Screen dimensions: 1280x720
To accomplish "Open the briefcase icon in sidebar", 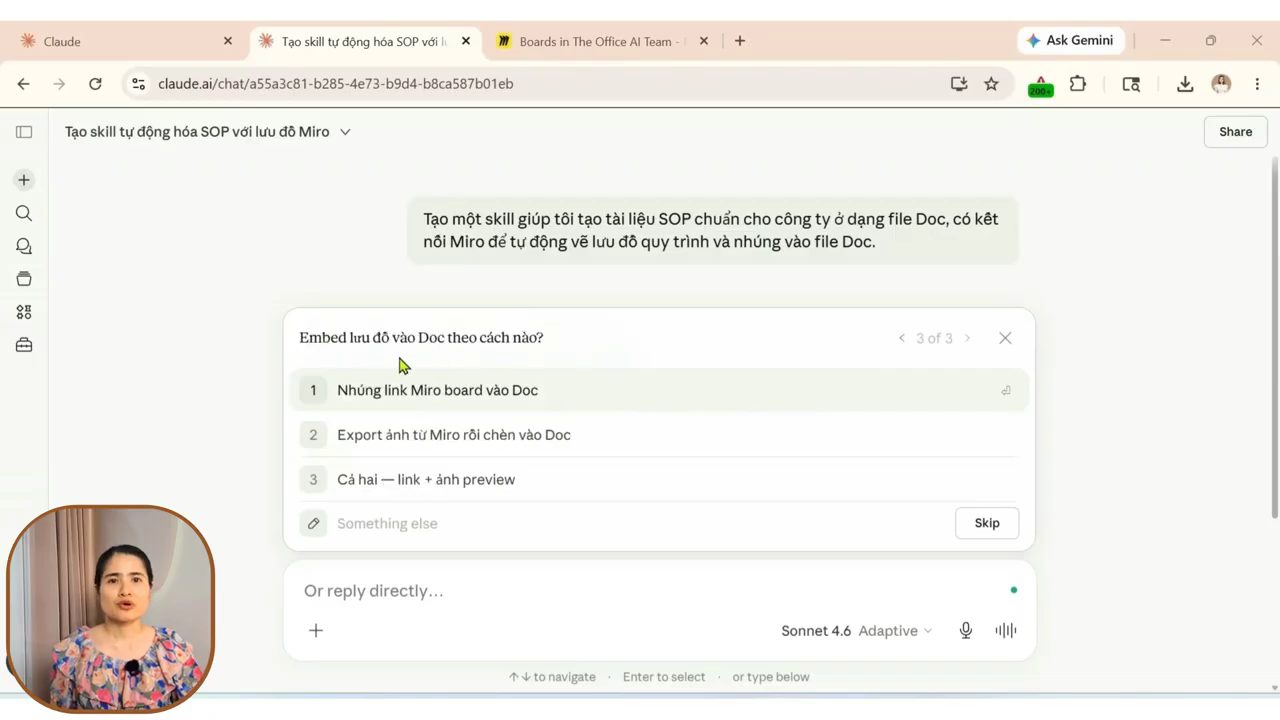I will (x=24, y=345).
